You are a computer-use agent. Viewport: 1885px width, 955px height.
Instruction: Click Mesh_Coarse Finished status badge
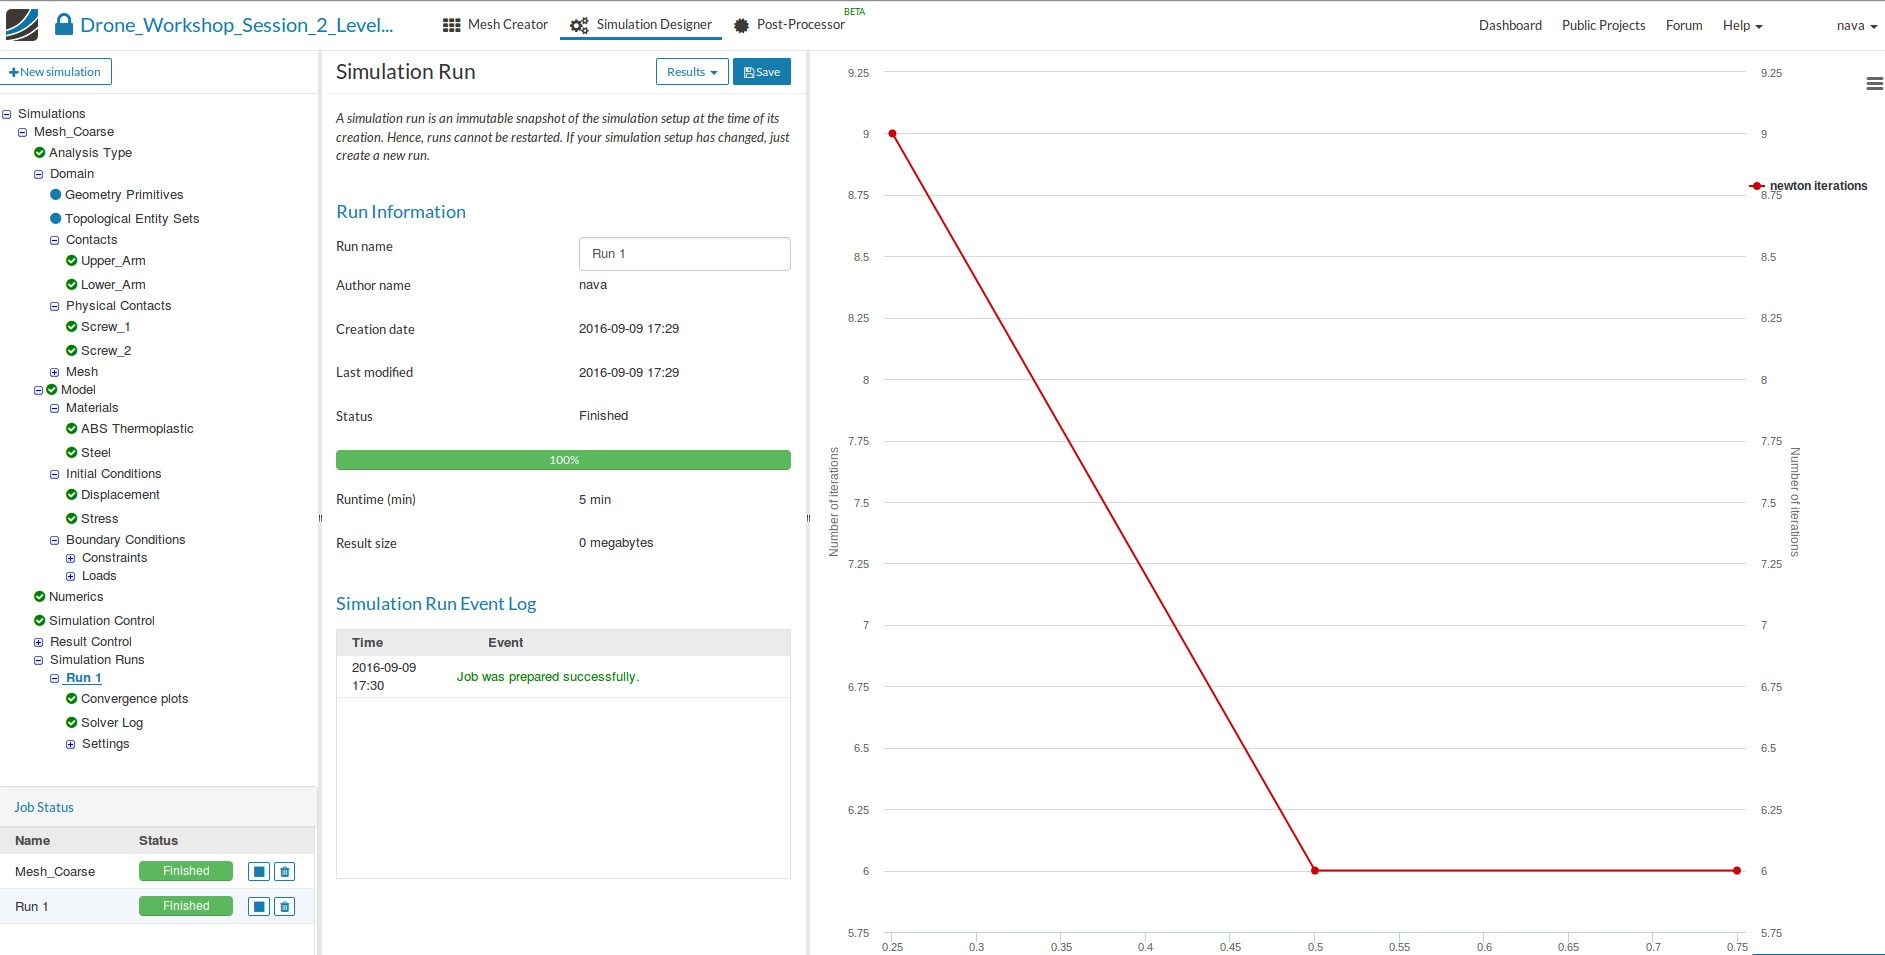[x=186, y=872]
